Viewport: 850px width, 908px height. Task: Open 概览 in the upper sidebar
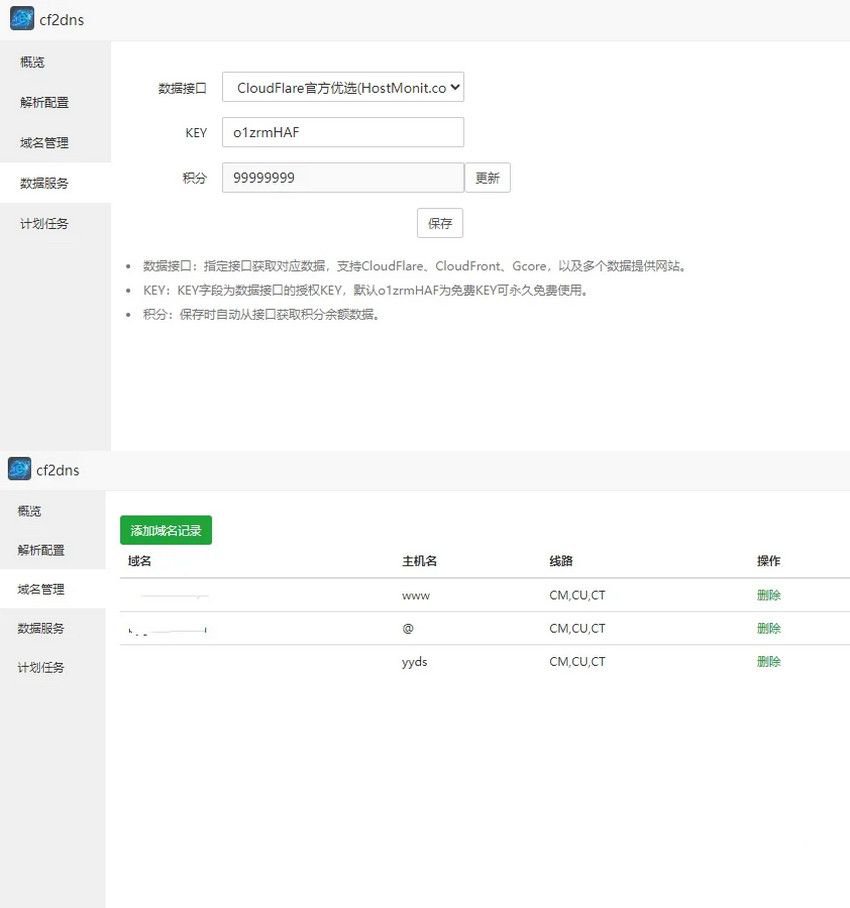coord(33,62)
